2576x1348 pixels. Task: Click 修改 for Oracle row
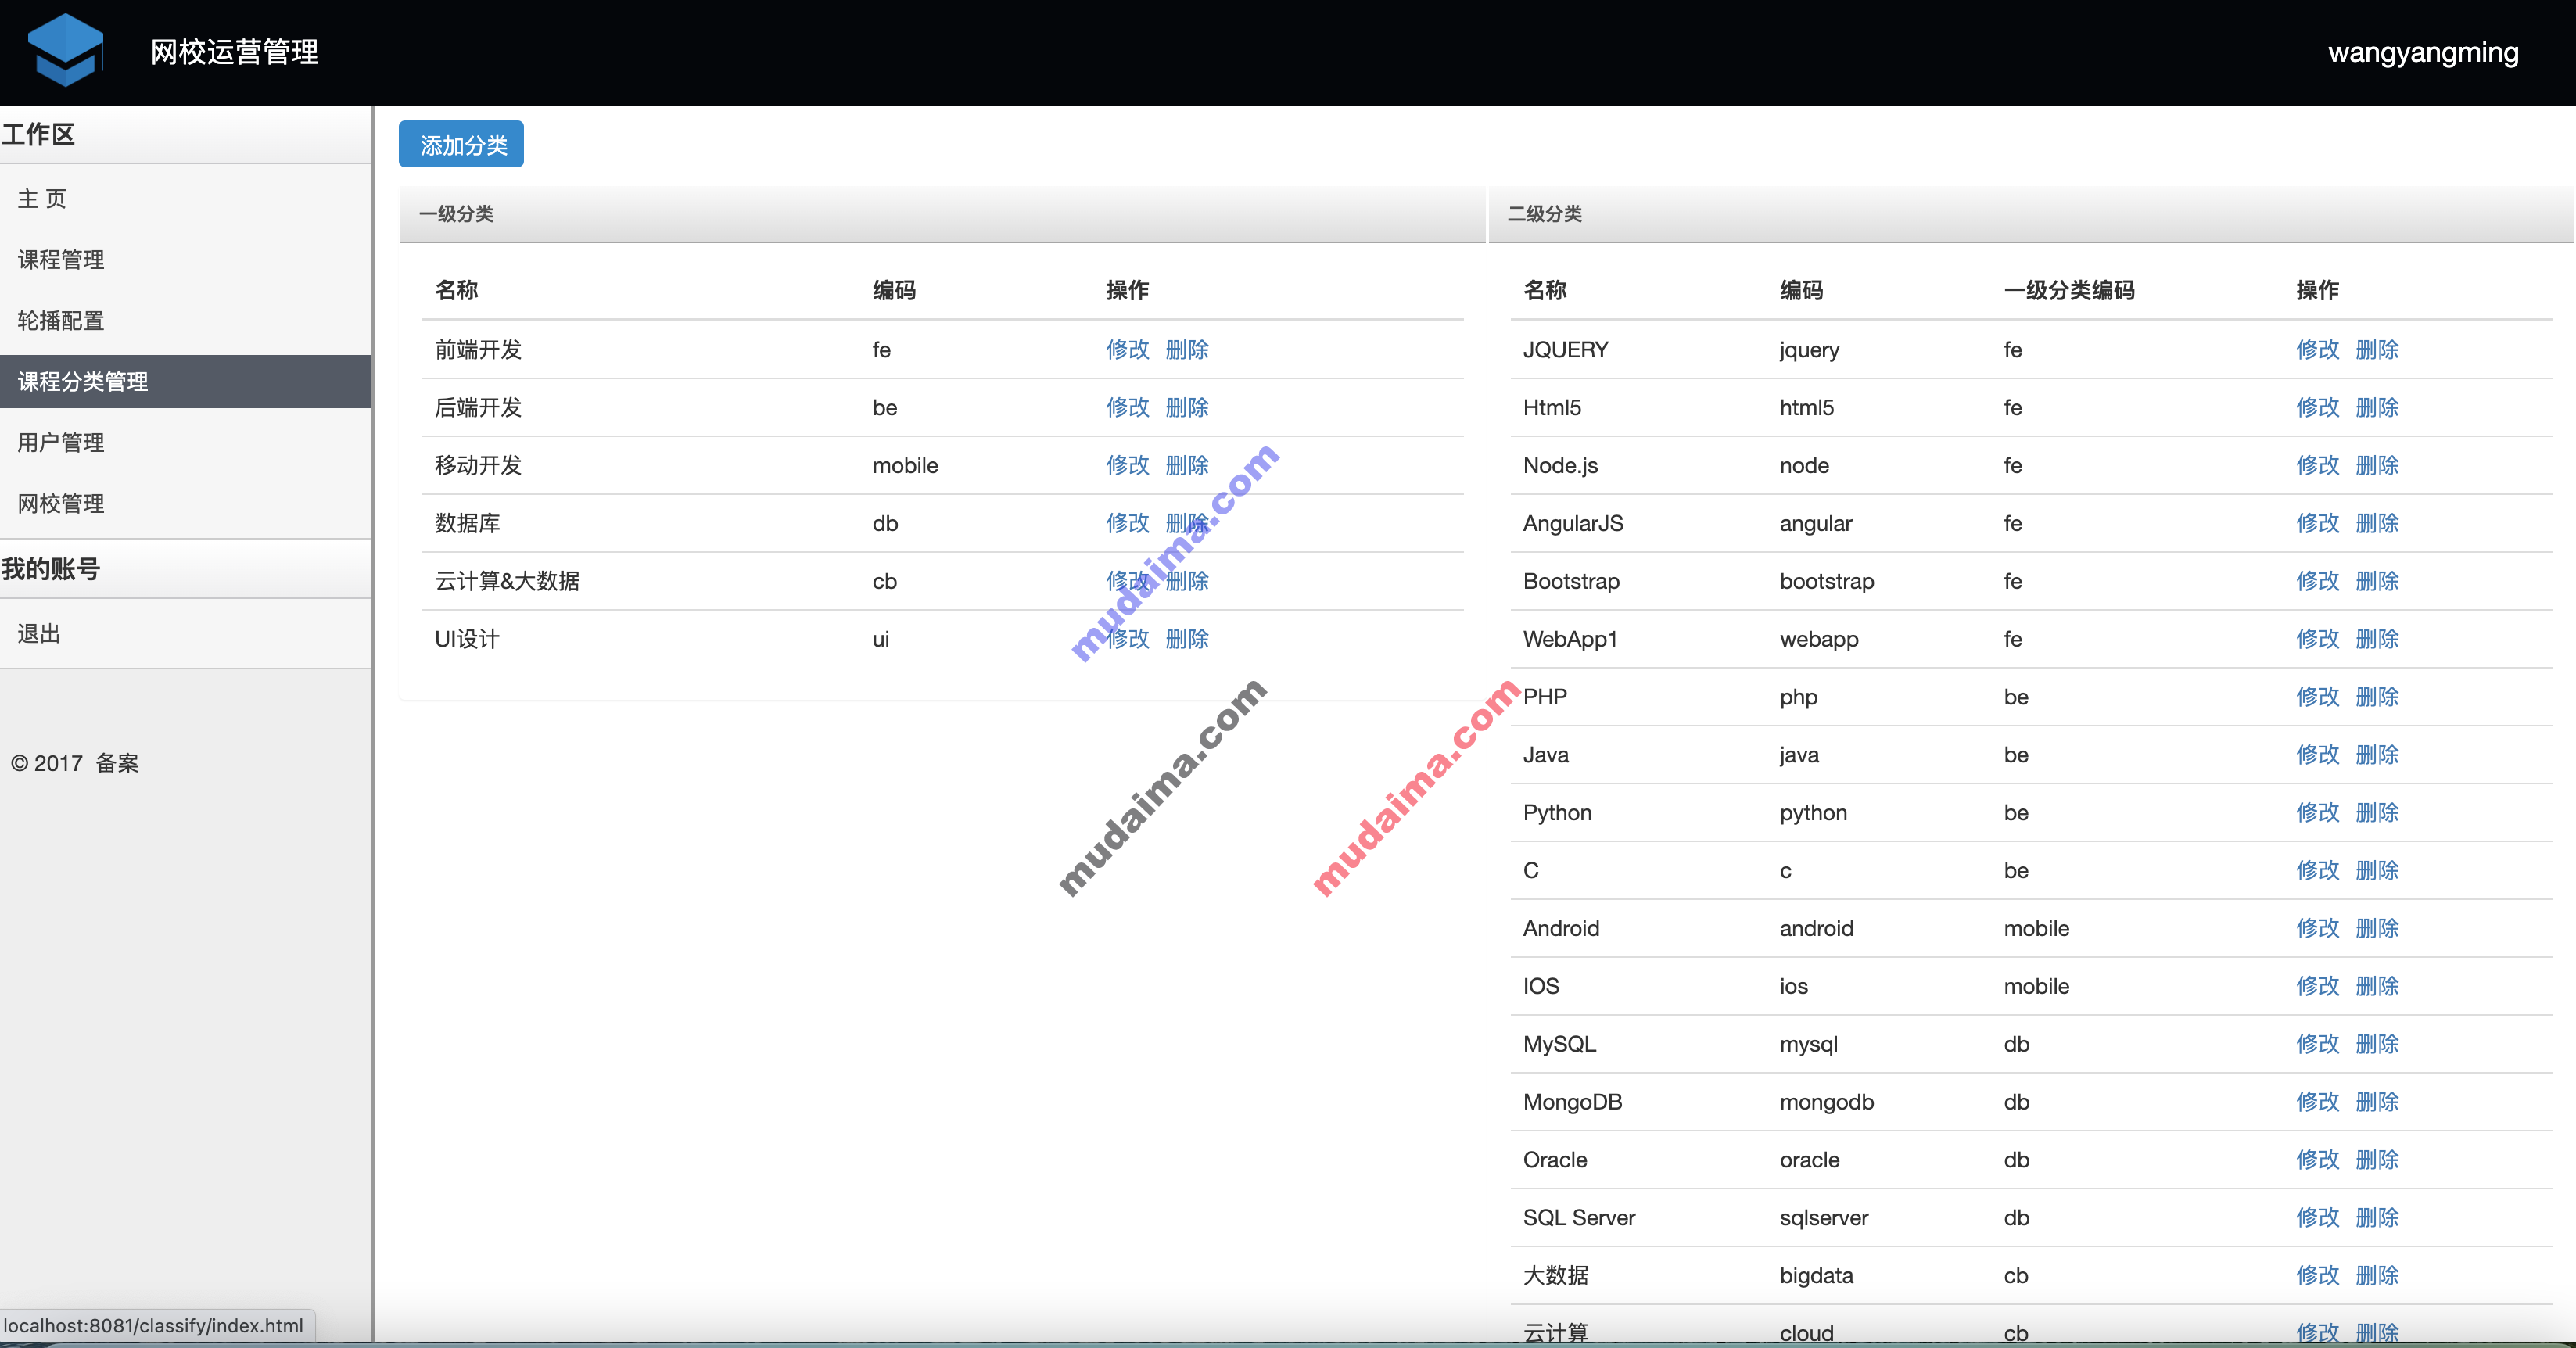tap(2317, 1162)
